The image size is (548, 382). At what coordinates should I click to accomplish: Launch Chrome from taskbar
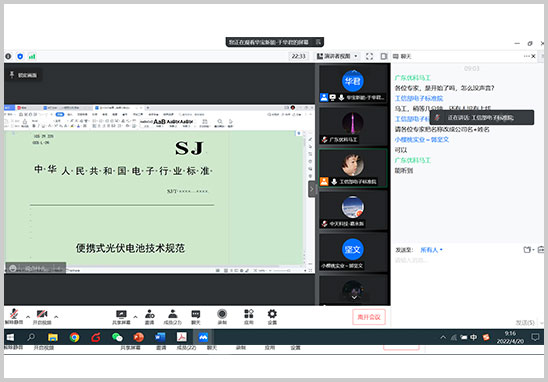[x=74, y=337]
